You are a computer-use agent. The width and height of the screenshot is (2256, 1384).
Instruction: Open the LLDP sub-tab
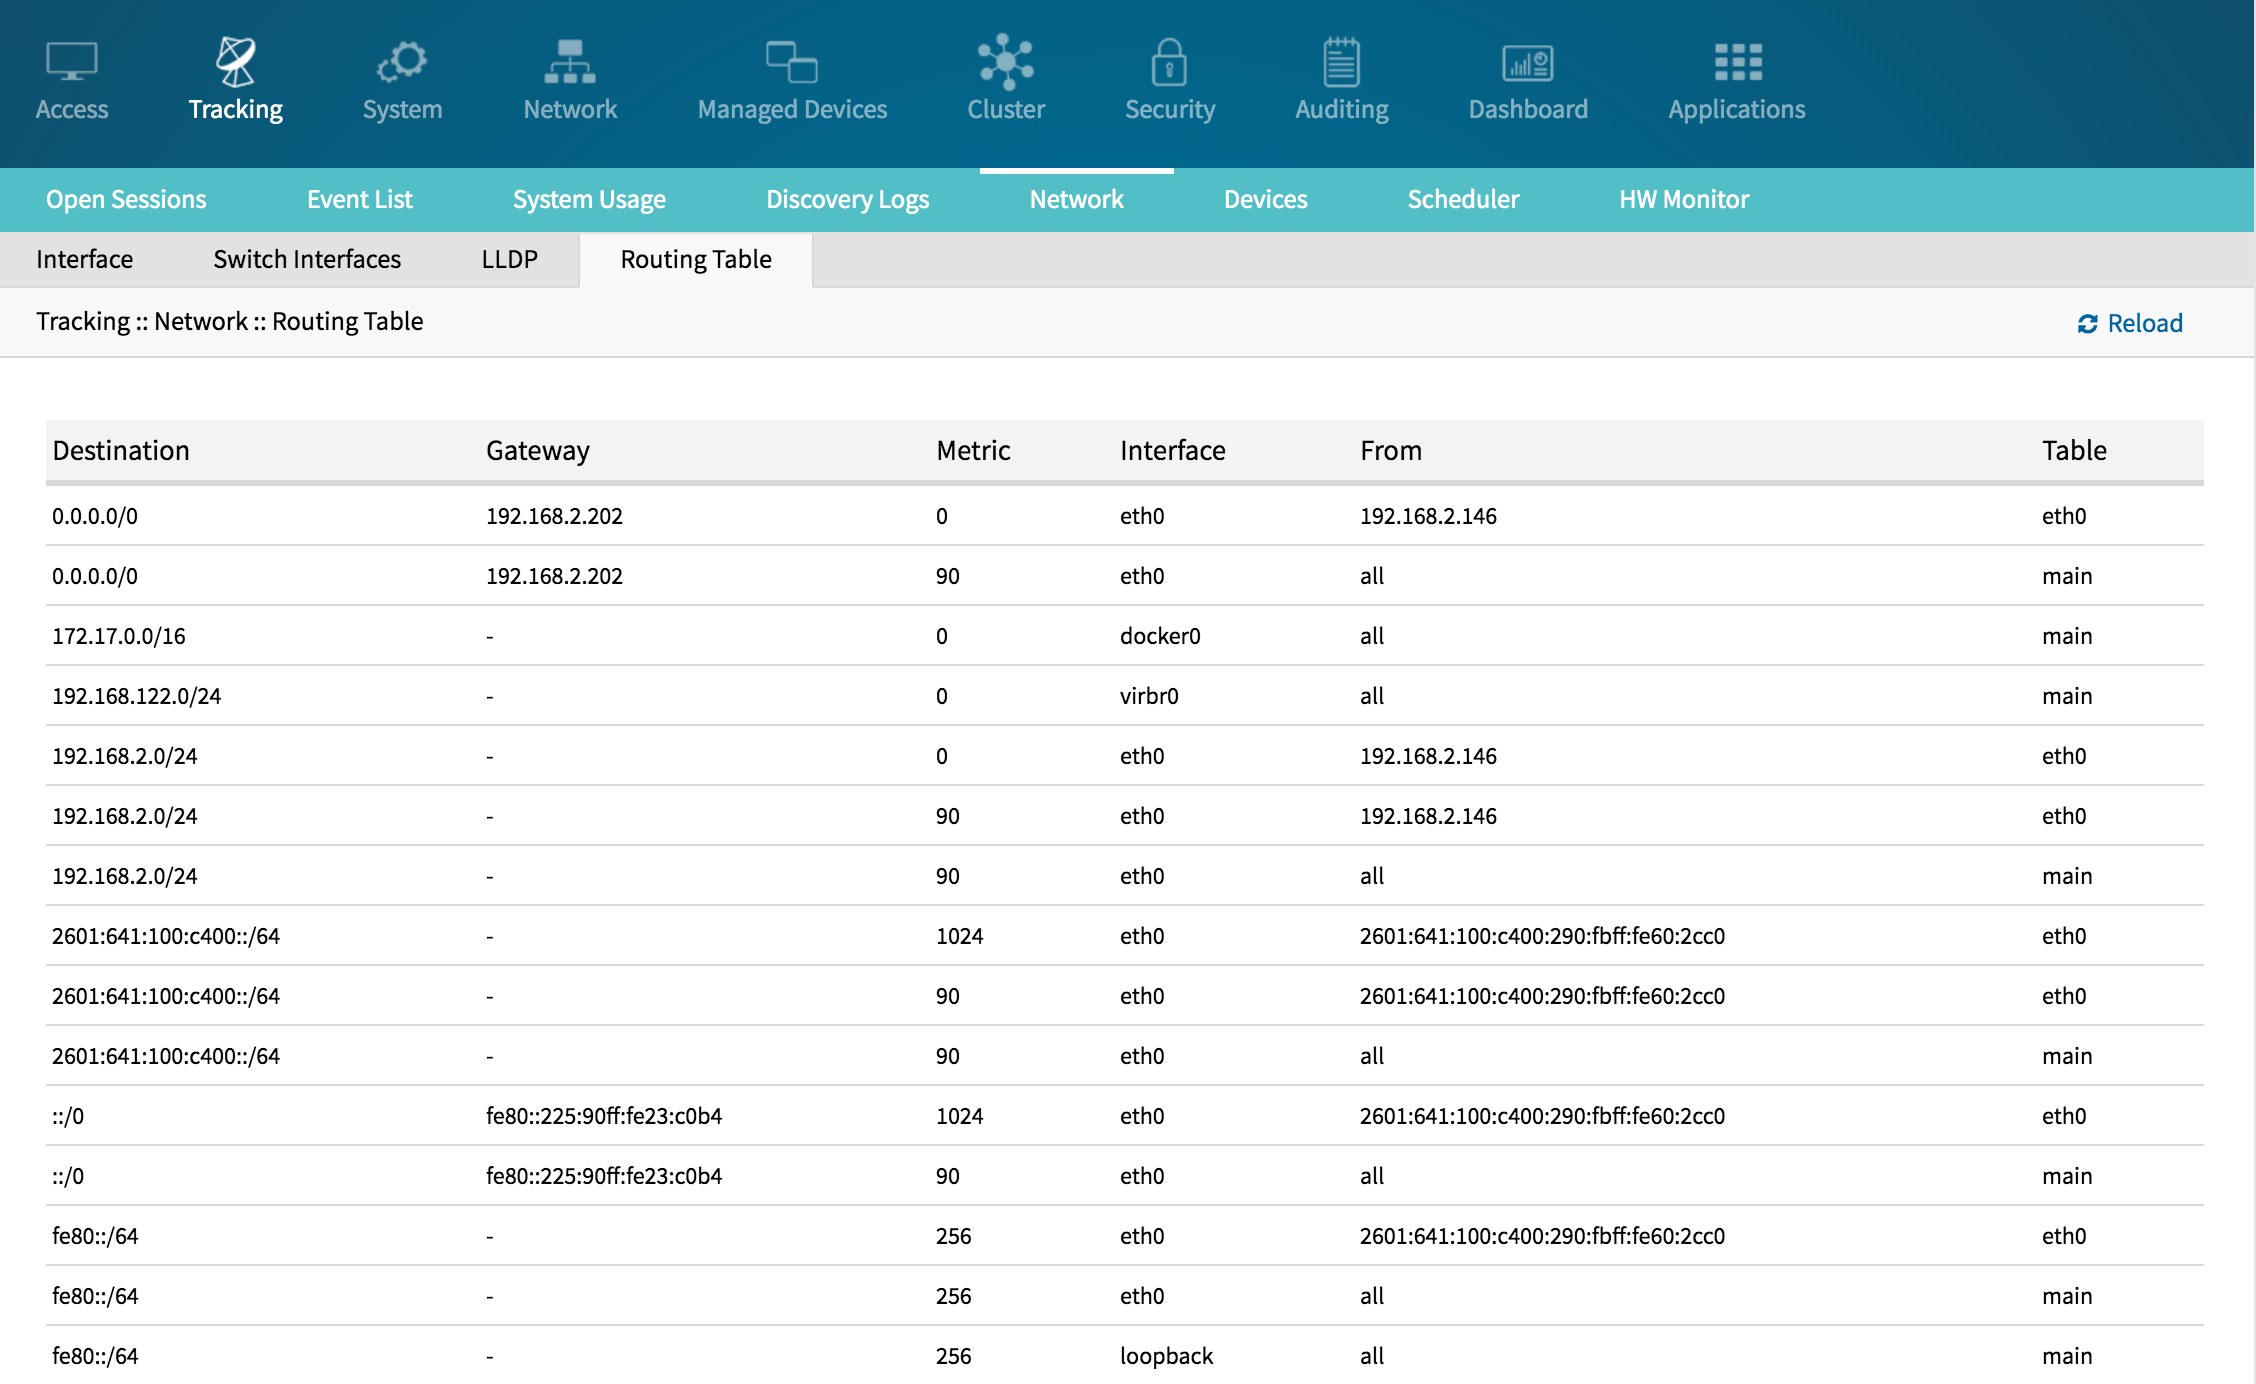click(509, 259)
